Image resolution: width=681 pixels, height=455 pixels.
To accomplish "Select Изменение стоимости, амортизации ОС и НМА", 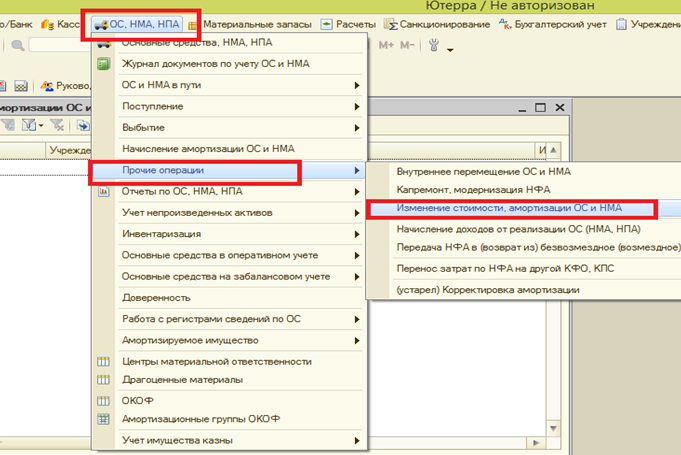I will click(509, 209).
